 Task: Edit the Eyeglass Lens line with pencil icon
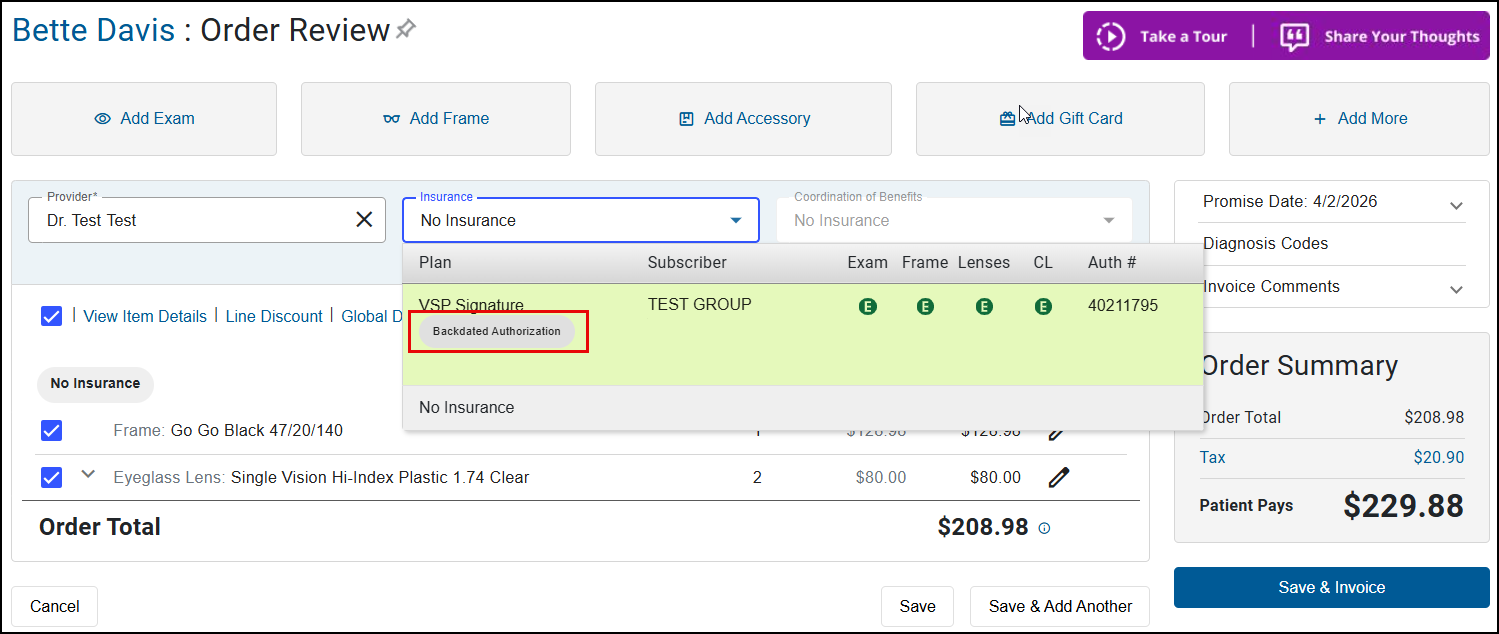[1058, 478]
